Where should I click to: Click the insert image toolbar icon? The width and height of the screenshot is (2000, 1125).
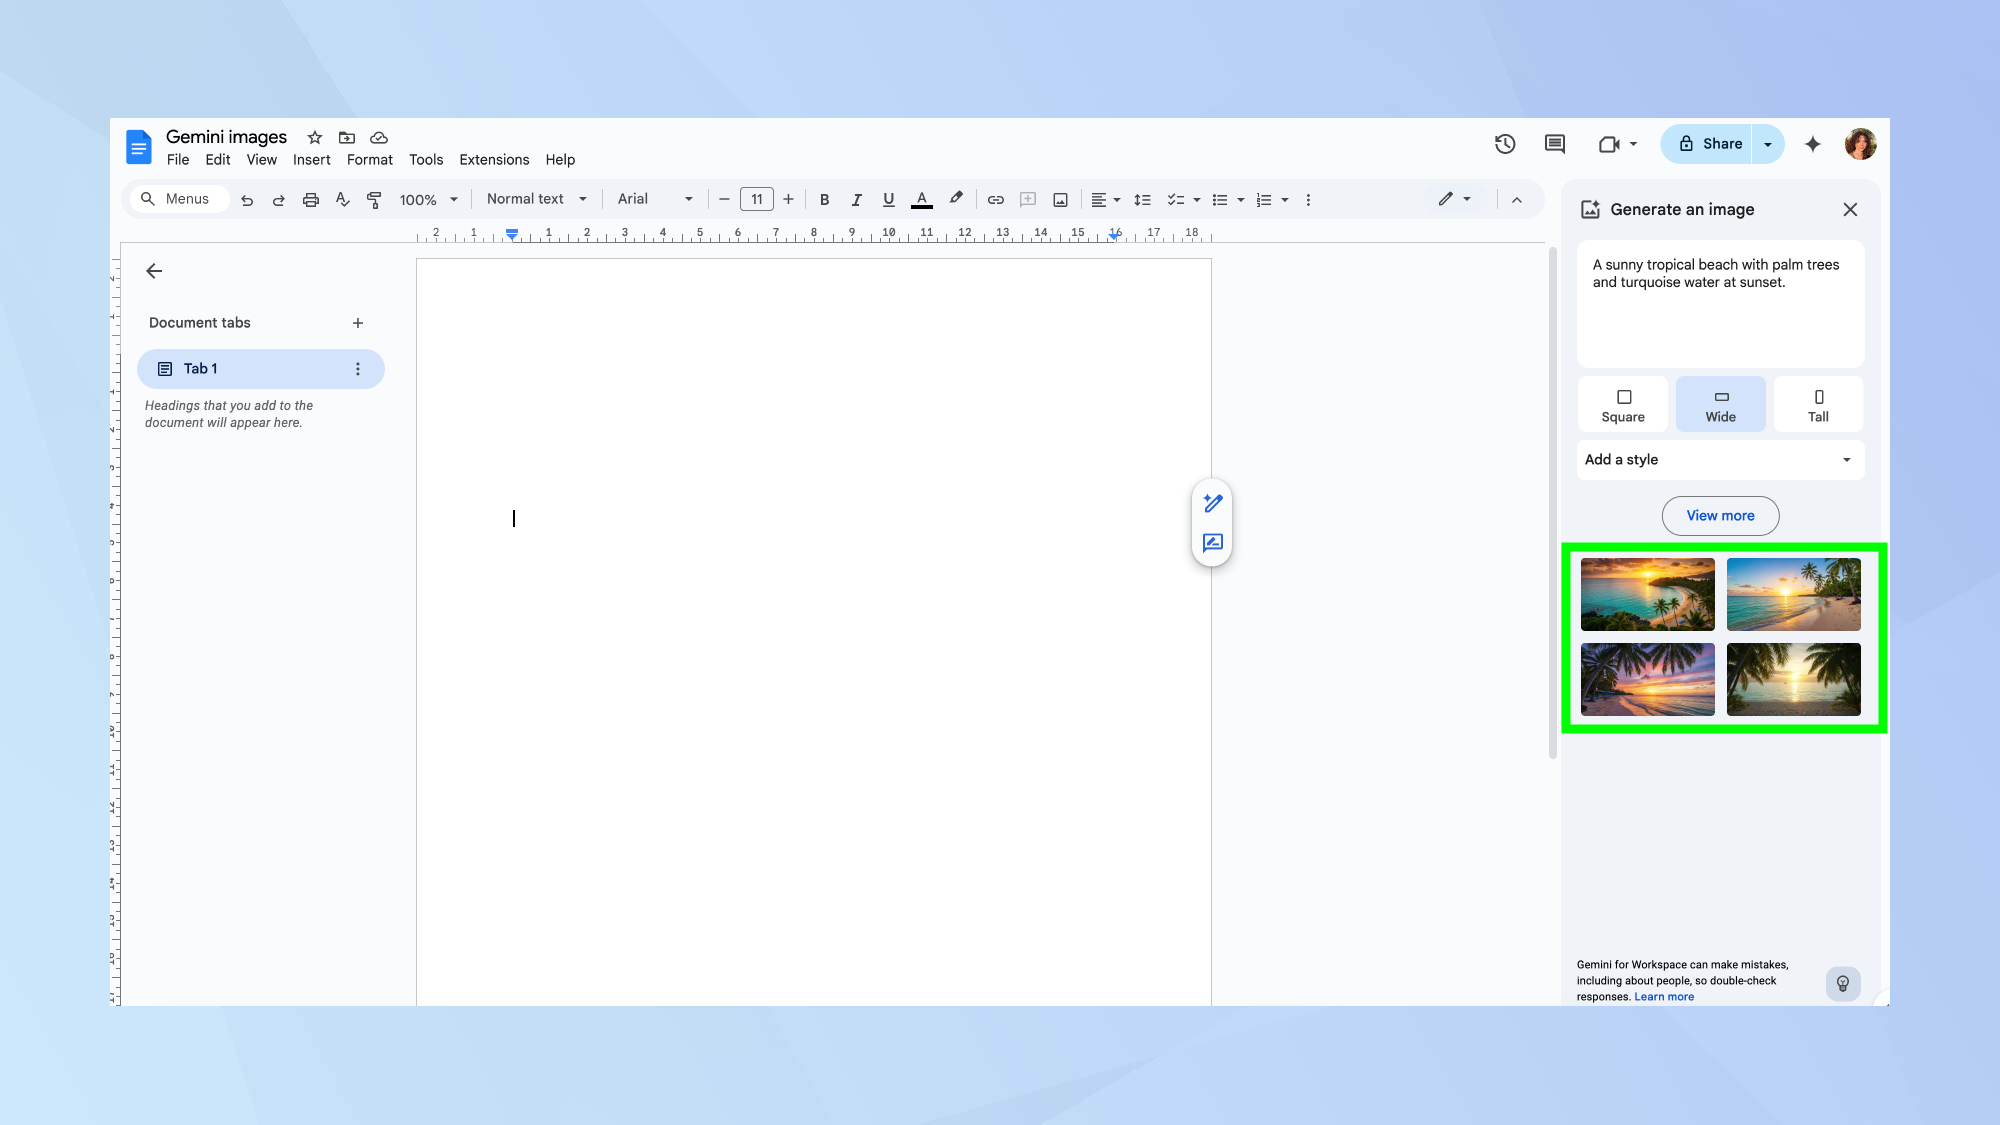1060,200
